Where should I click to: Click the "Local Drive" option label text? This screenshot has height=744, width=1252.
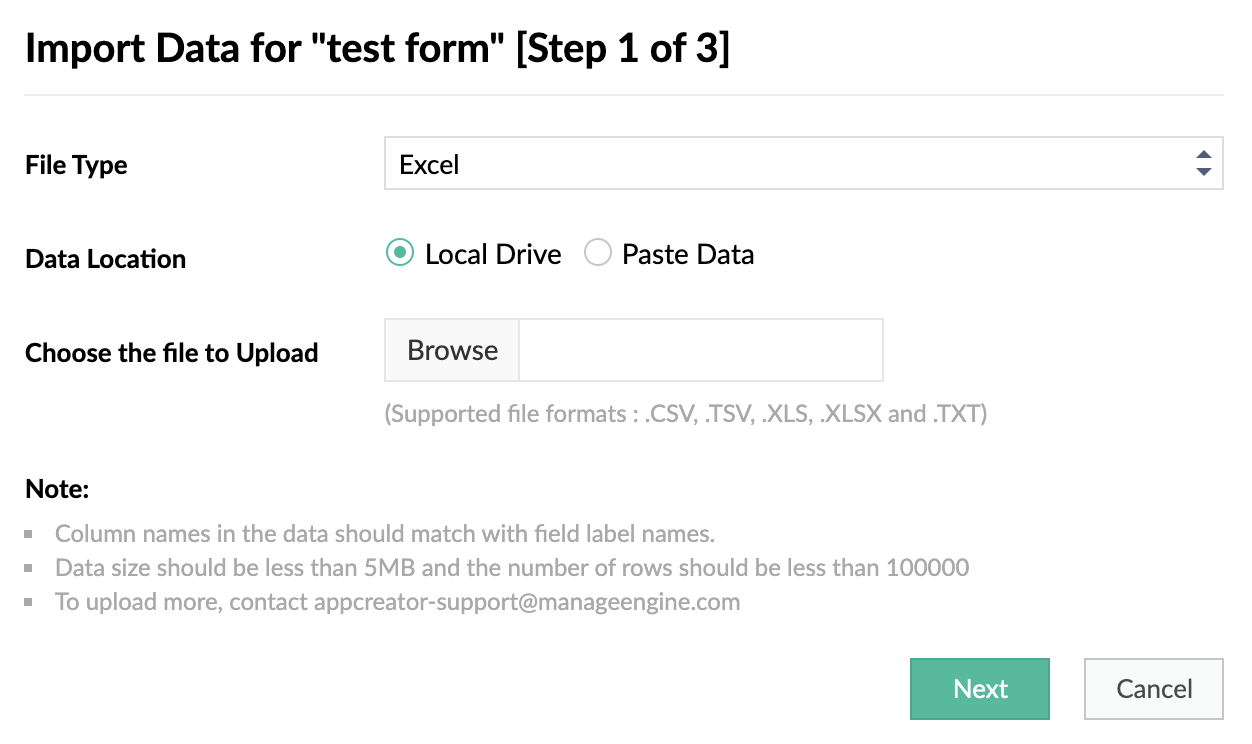click(493, 254)
